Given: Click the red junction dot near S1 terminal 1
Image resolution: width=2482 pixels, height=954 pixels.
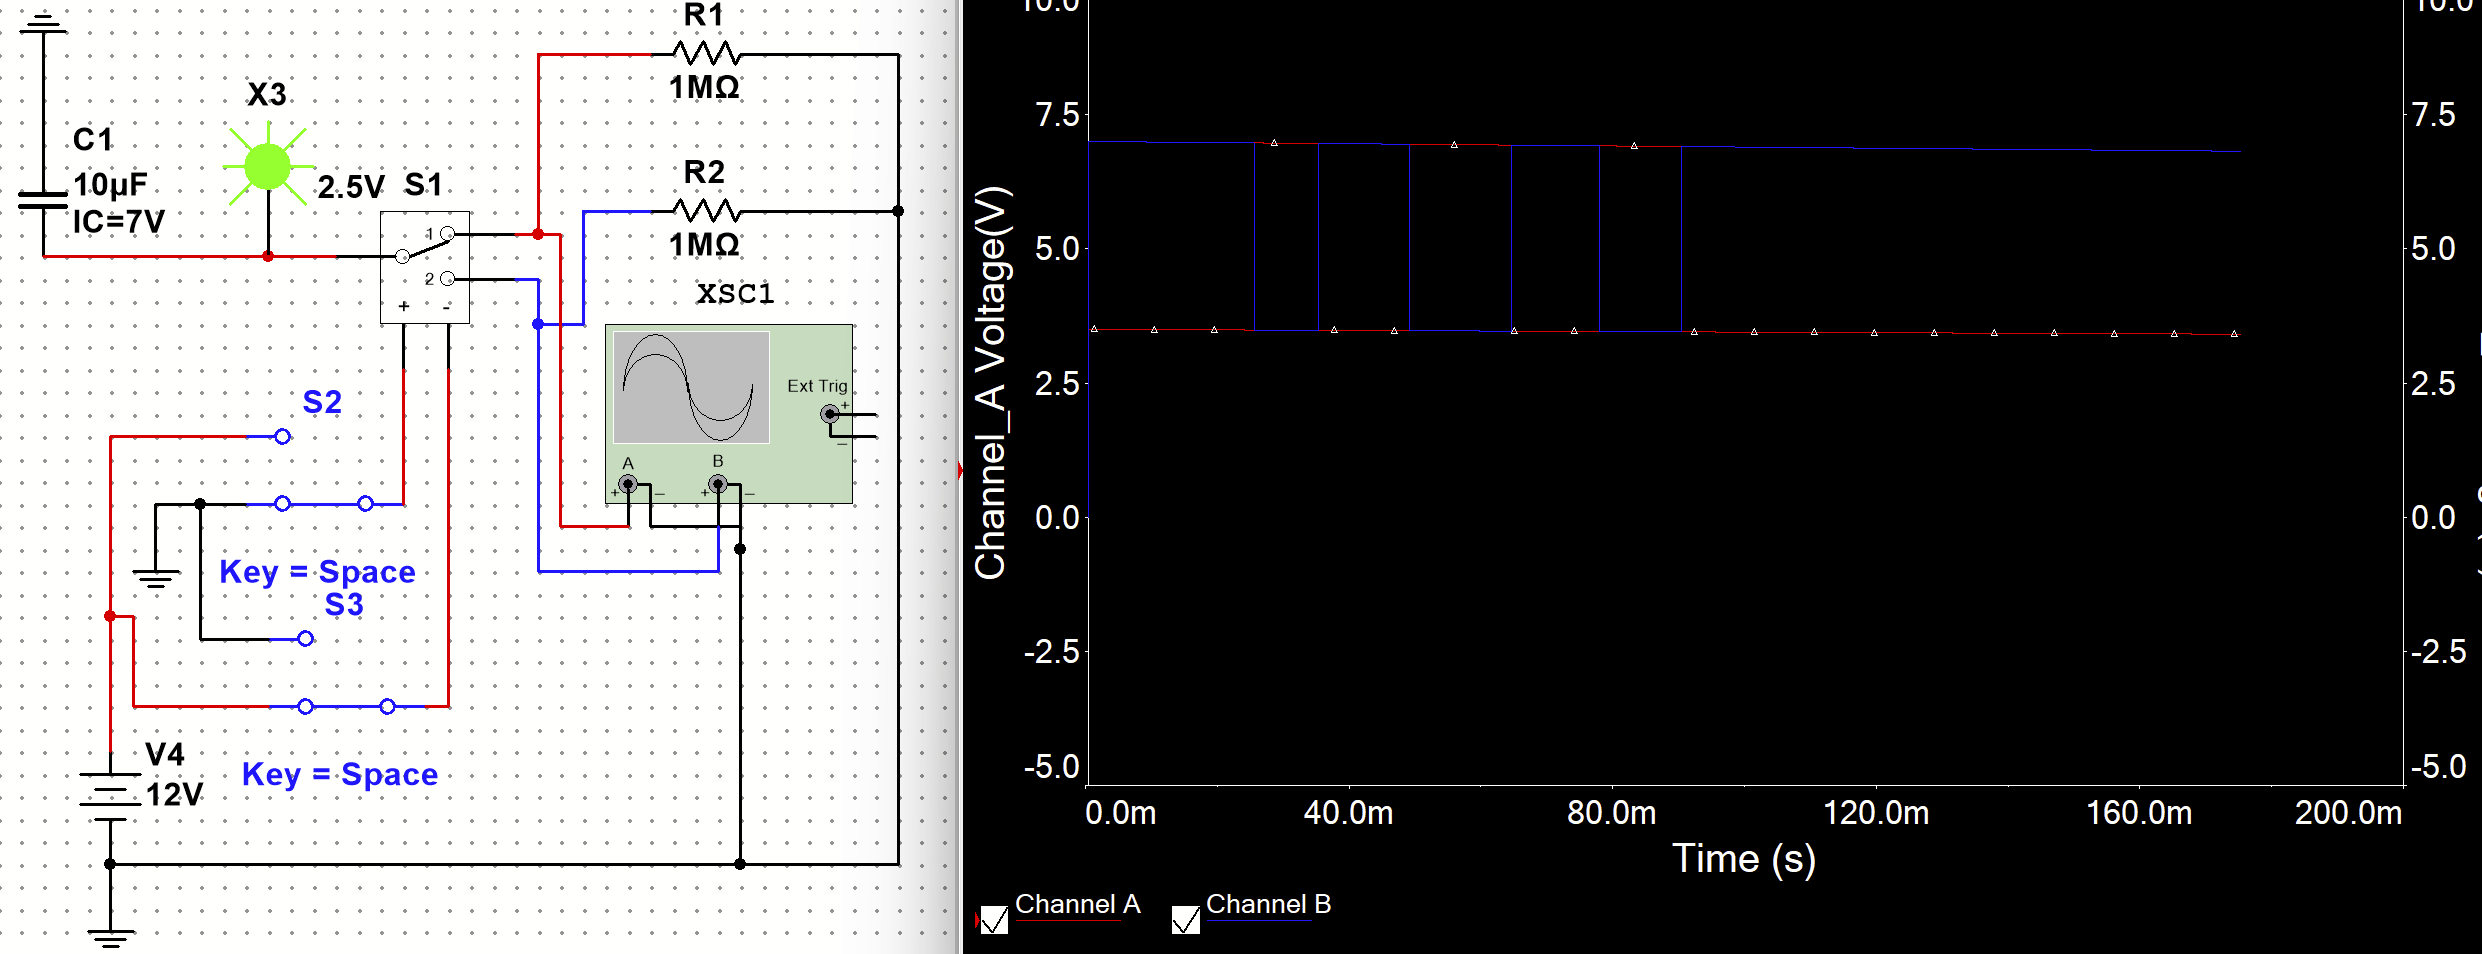Looking at the screenshot, I should click(538, 234).
